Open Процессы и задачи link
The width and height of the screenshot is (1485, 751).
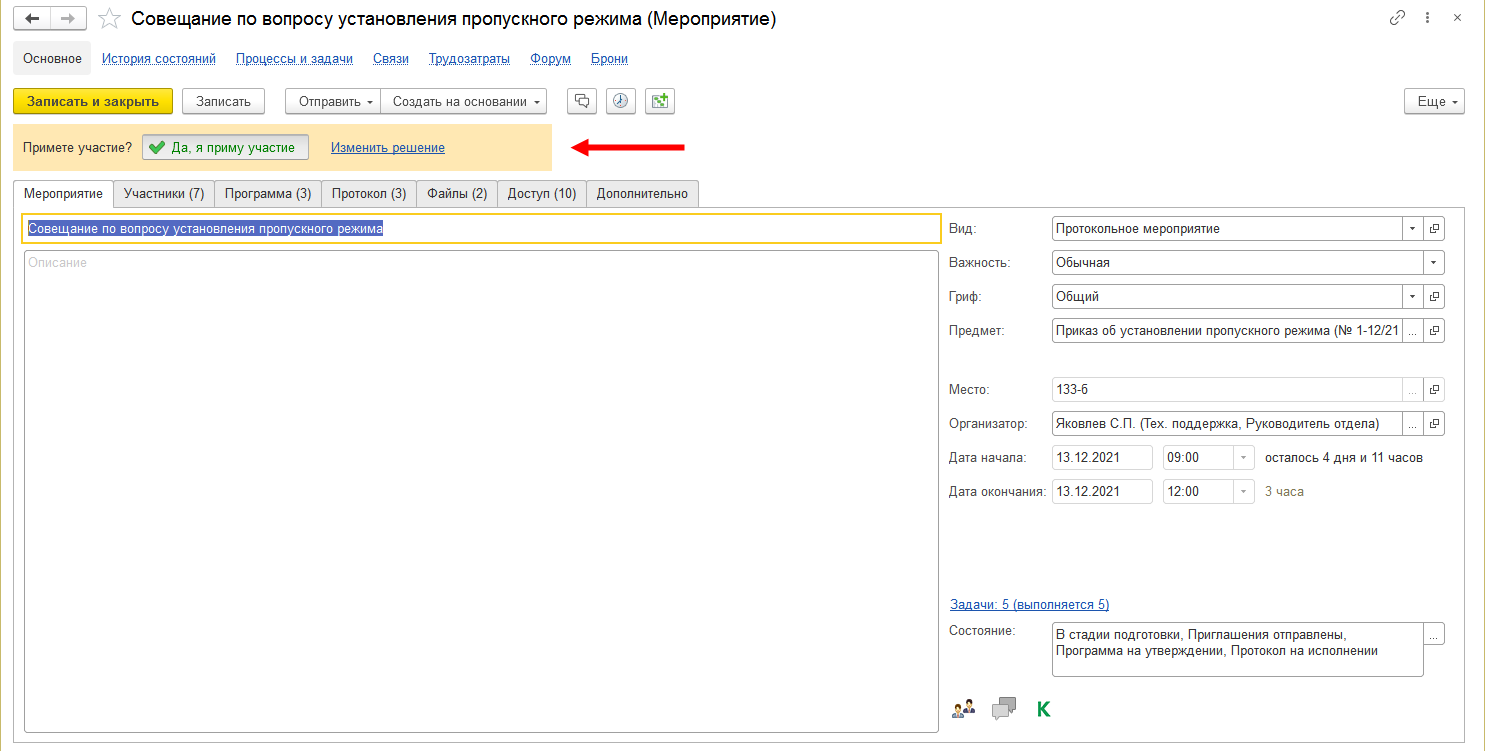click(x=294, y=59)
